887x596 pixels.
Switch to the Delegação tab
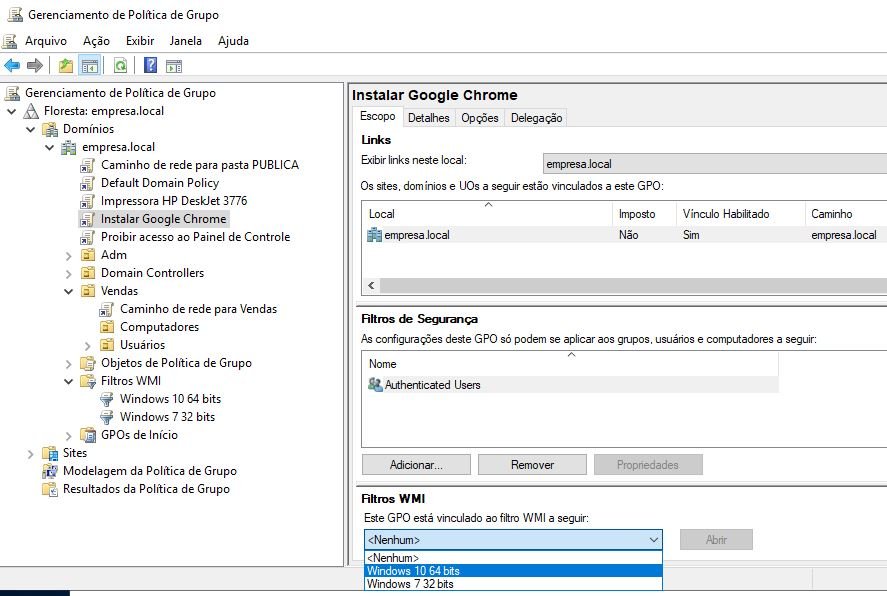pos(536,118)
